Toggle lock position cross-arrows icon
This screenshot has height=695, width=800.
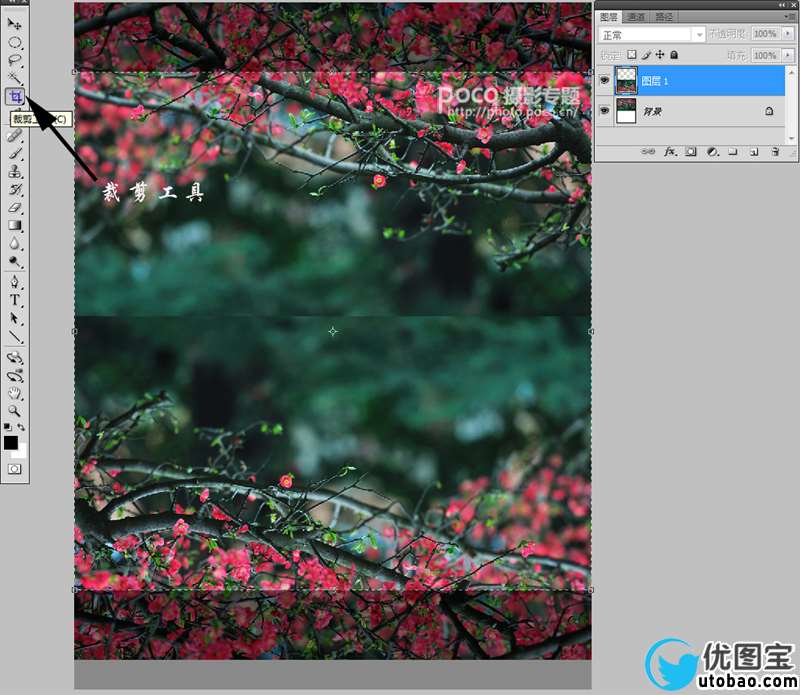tap(660, 55)
